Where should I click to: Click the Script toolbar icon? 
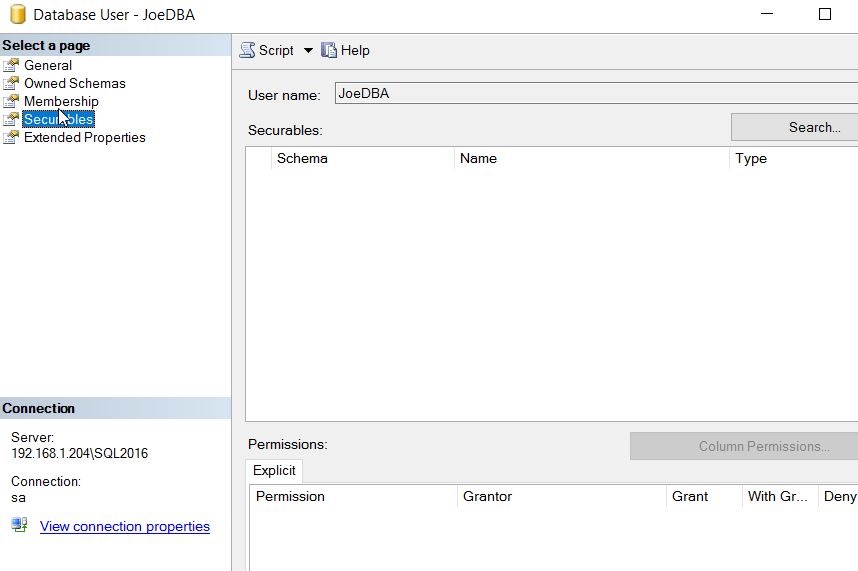pos(247,50)
